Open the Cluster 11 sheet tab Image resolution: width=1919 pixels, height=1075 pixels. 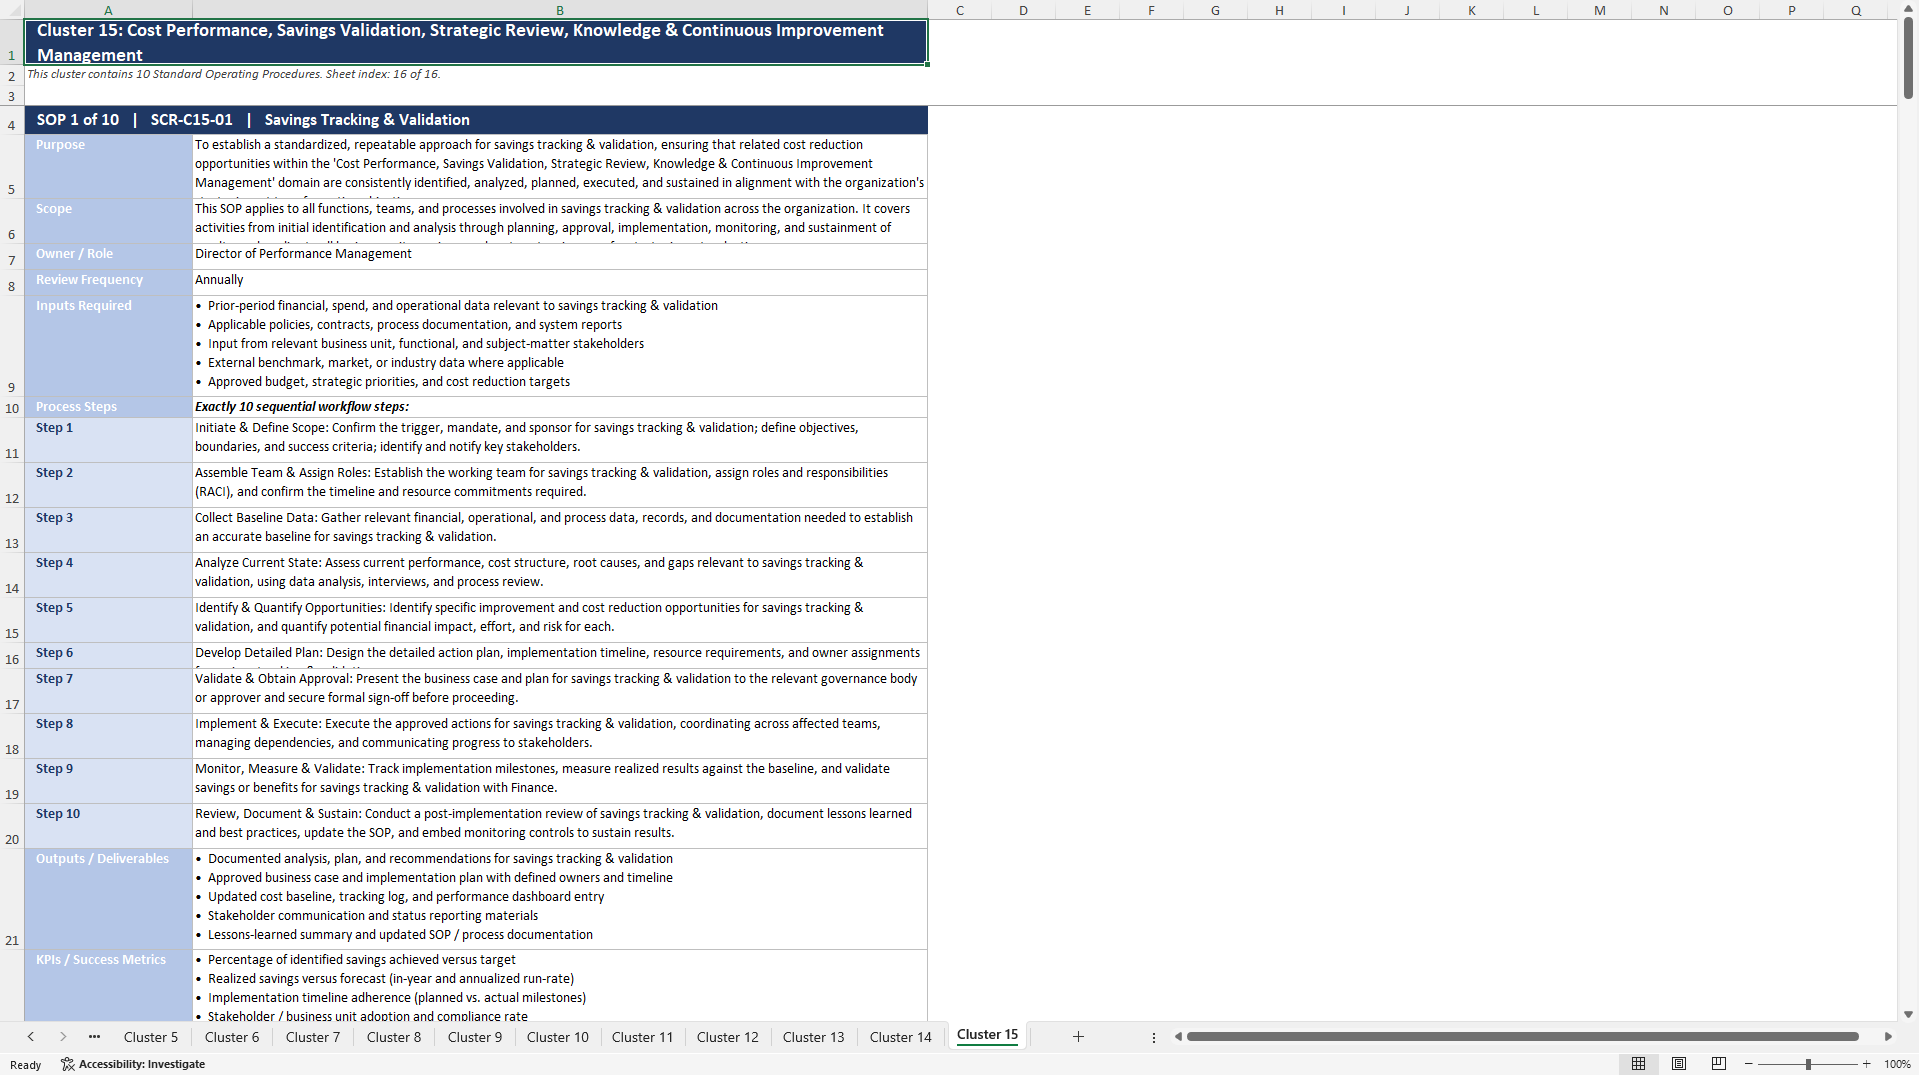643,1037
